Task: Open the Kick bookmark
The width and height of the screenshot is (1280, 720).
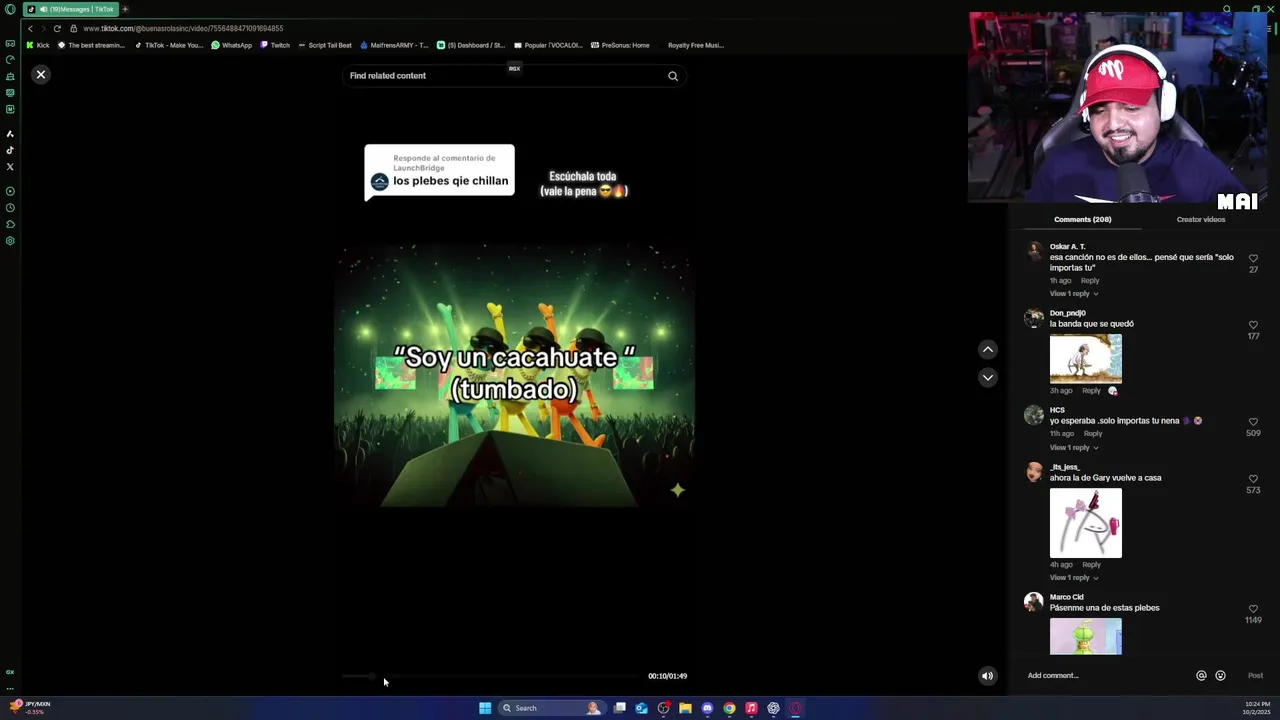Action: 38,45
